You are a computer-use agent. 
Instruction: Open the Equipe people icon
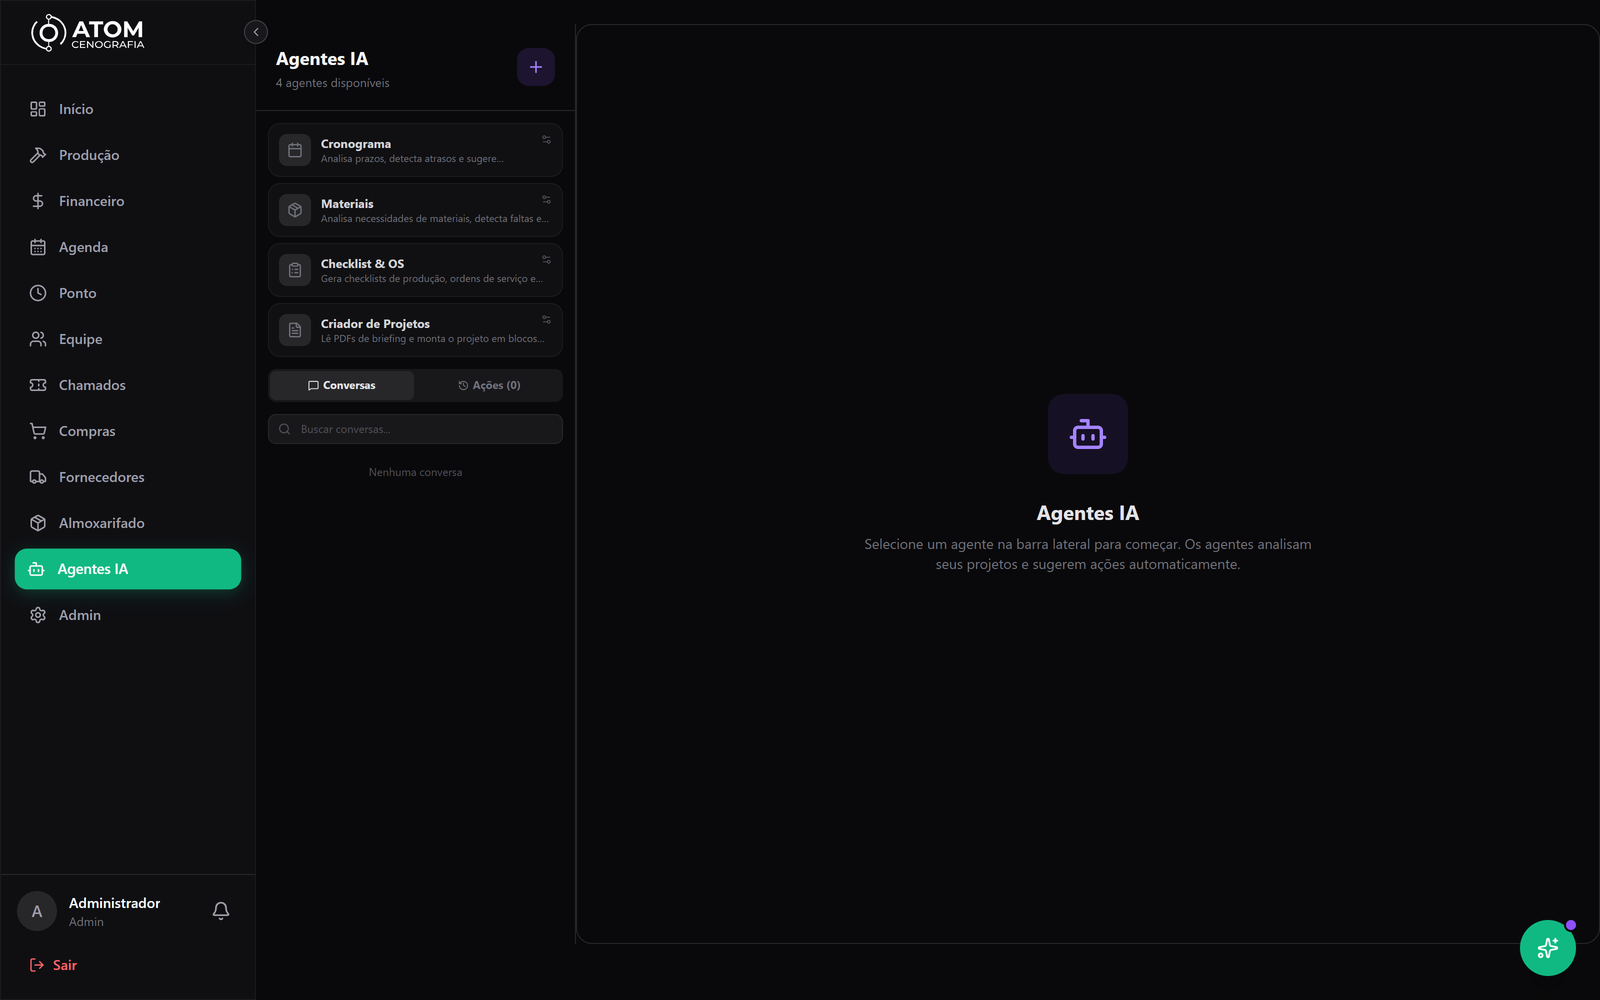[38, 339]
